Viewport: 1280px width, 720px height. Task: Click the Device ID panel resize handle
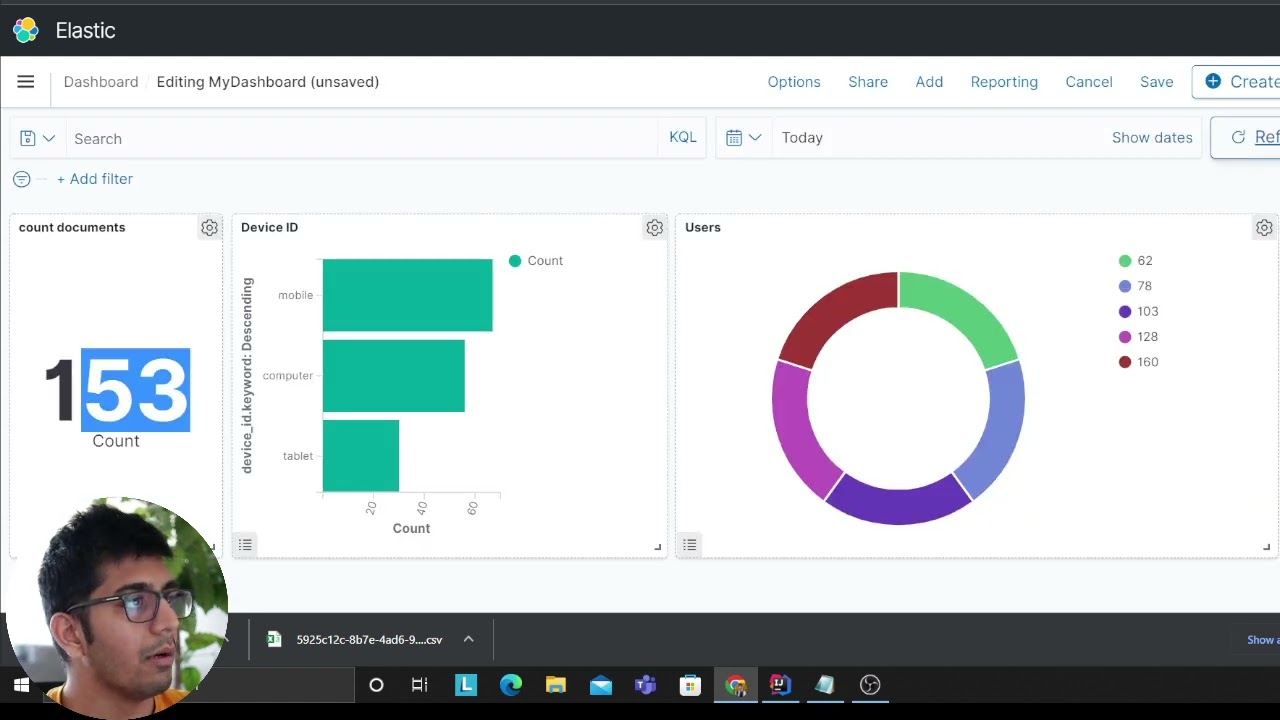658,547
